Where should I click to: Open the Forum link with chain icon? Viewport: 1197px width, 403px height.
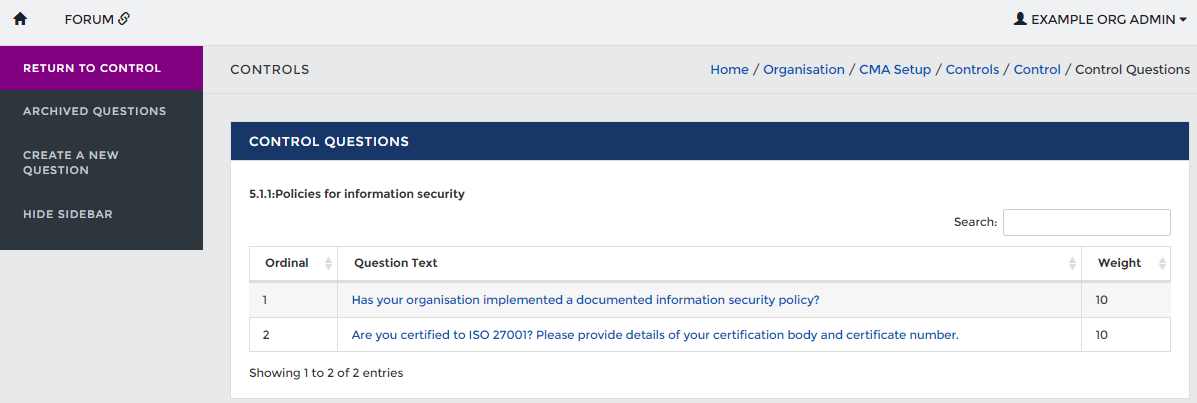pos(97,19)
